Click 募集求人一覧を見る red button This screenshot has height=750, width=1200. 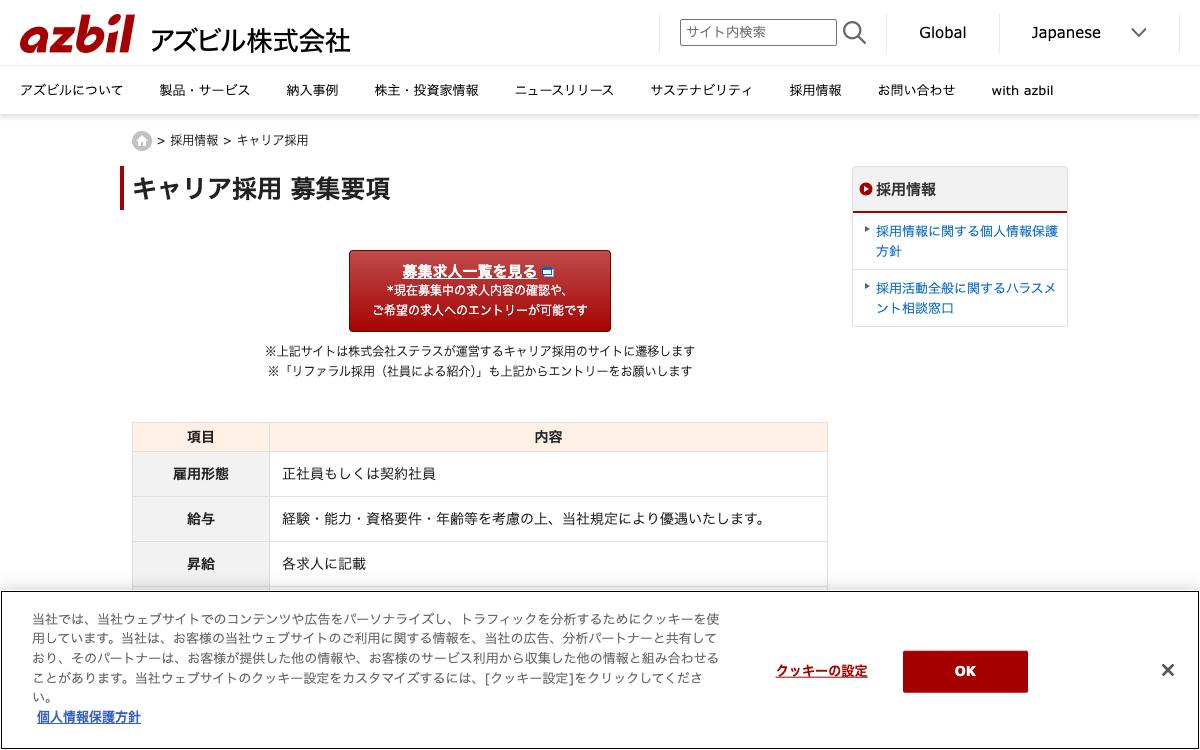480,291
